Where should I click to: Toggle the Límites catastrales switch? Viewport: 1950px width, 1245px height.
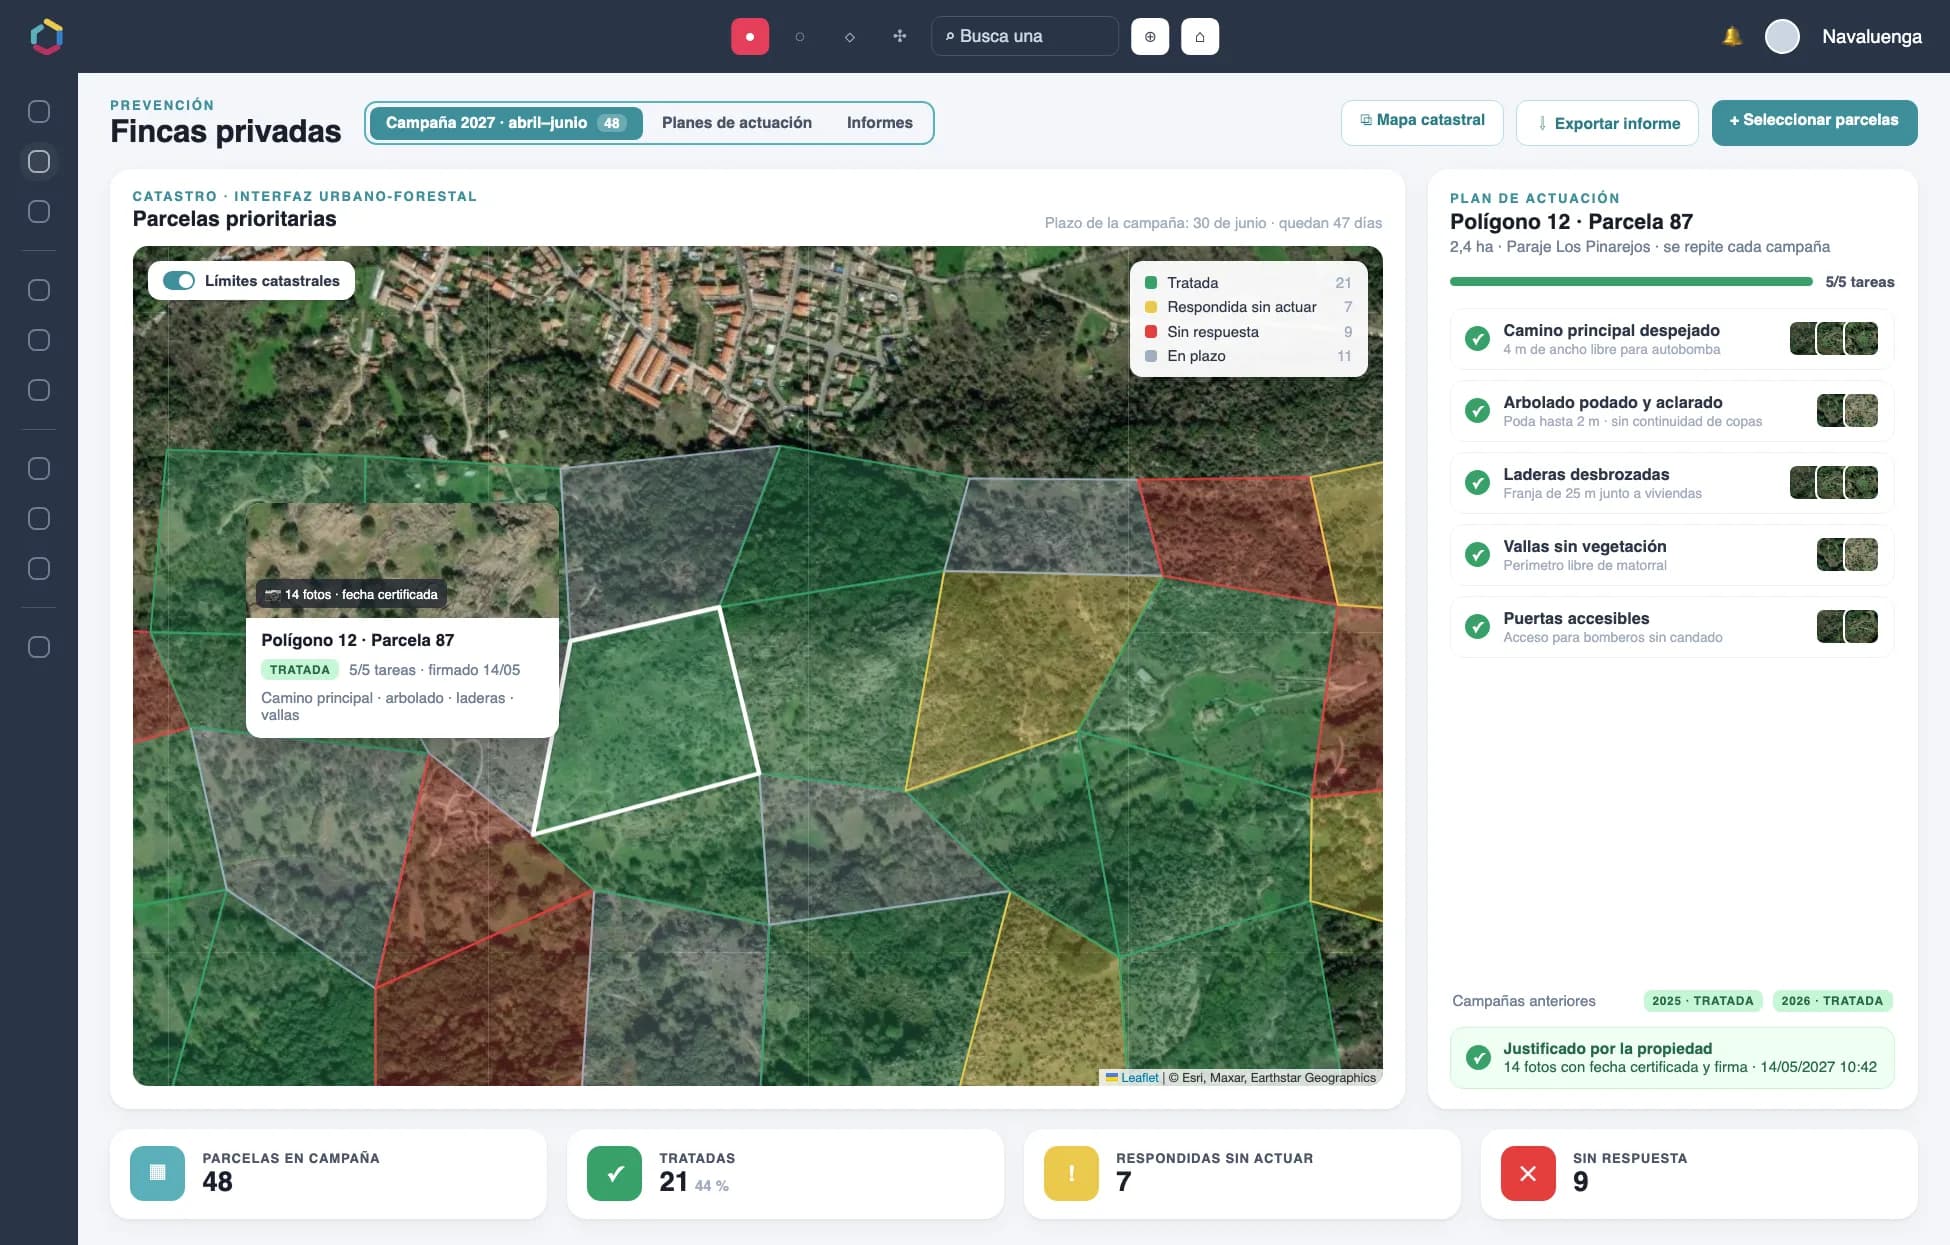[179, 281]
